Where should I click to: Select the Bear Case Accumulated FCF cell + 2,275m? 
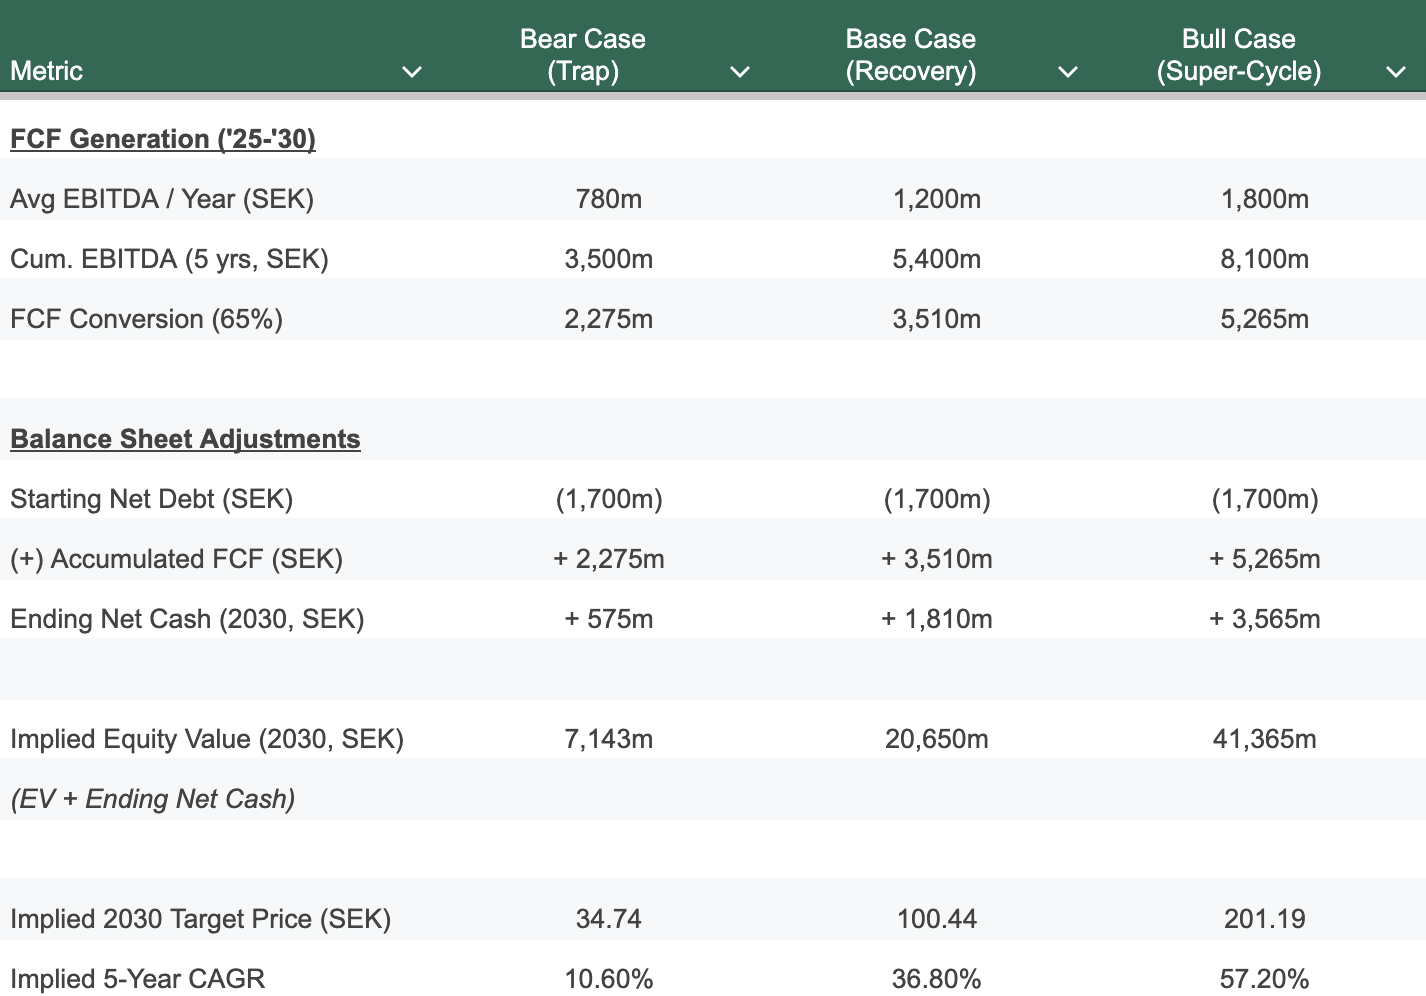609,559
